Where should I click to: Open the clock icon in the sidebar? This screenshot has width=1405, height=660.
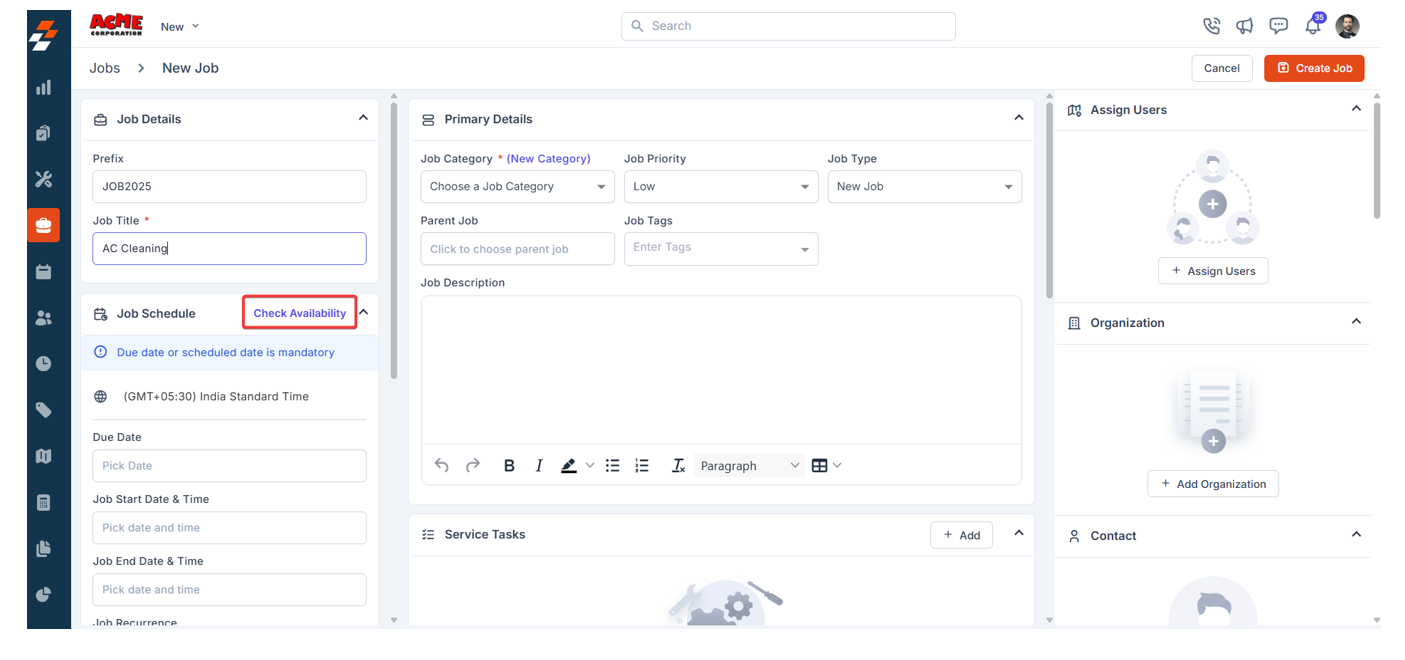coord(43,364)
